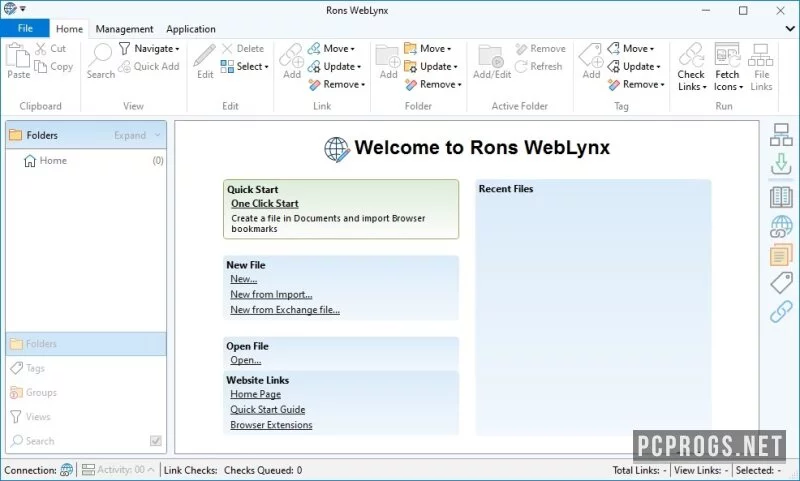Click the tag icon in right sidebar
Screen dimensions: 800x481
click(x=781, y=283)
